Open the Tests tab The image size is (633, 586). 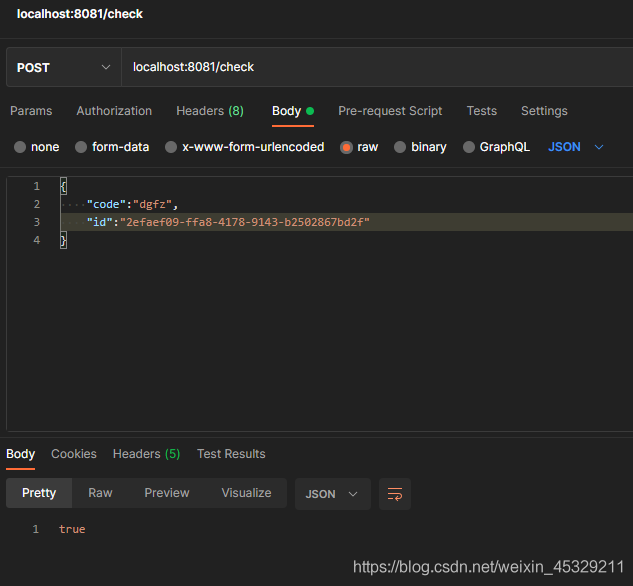tap(481, 111)
